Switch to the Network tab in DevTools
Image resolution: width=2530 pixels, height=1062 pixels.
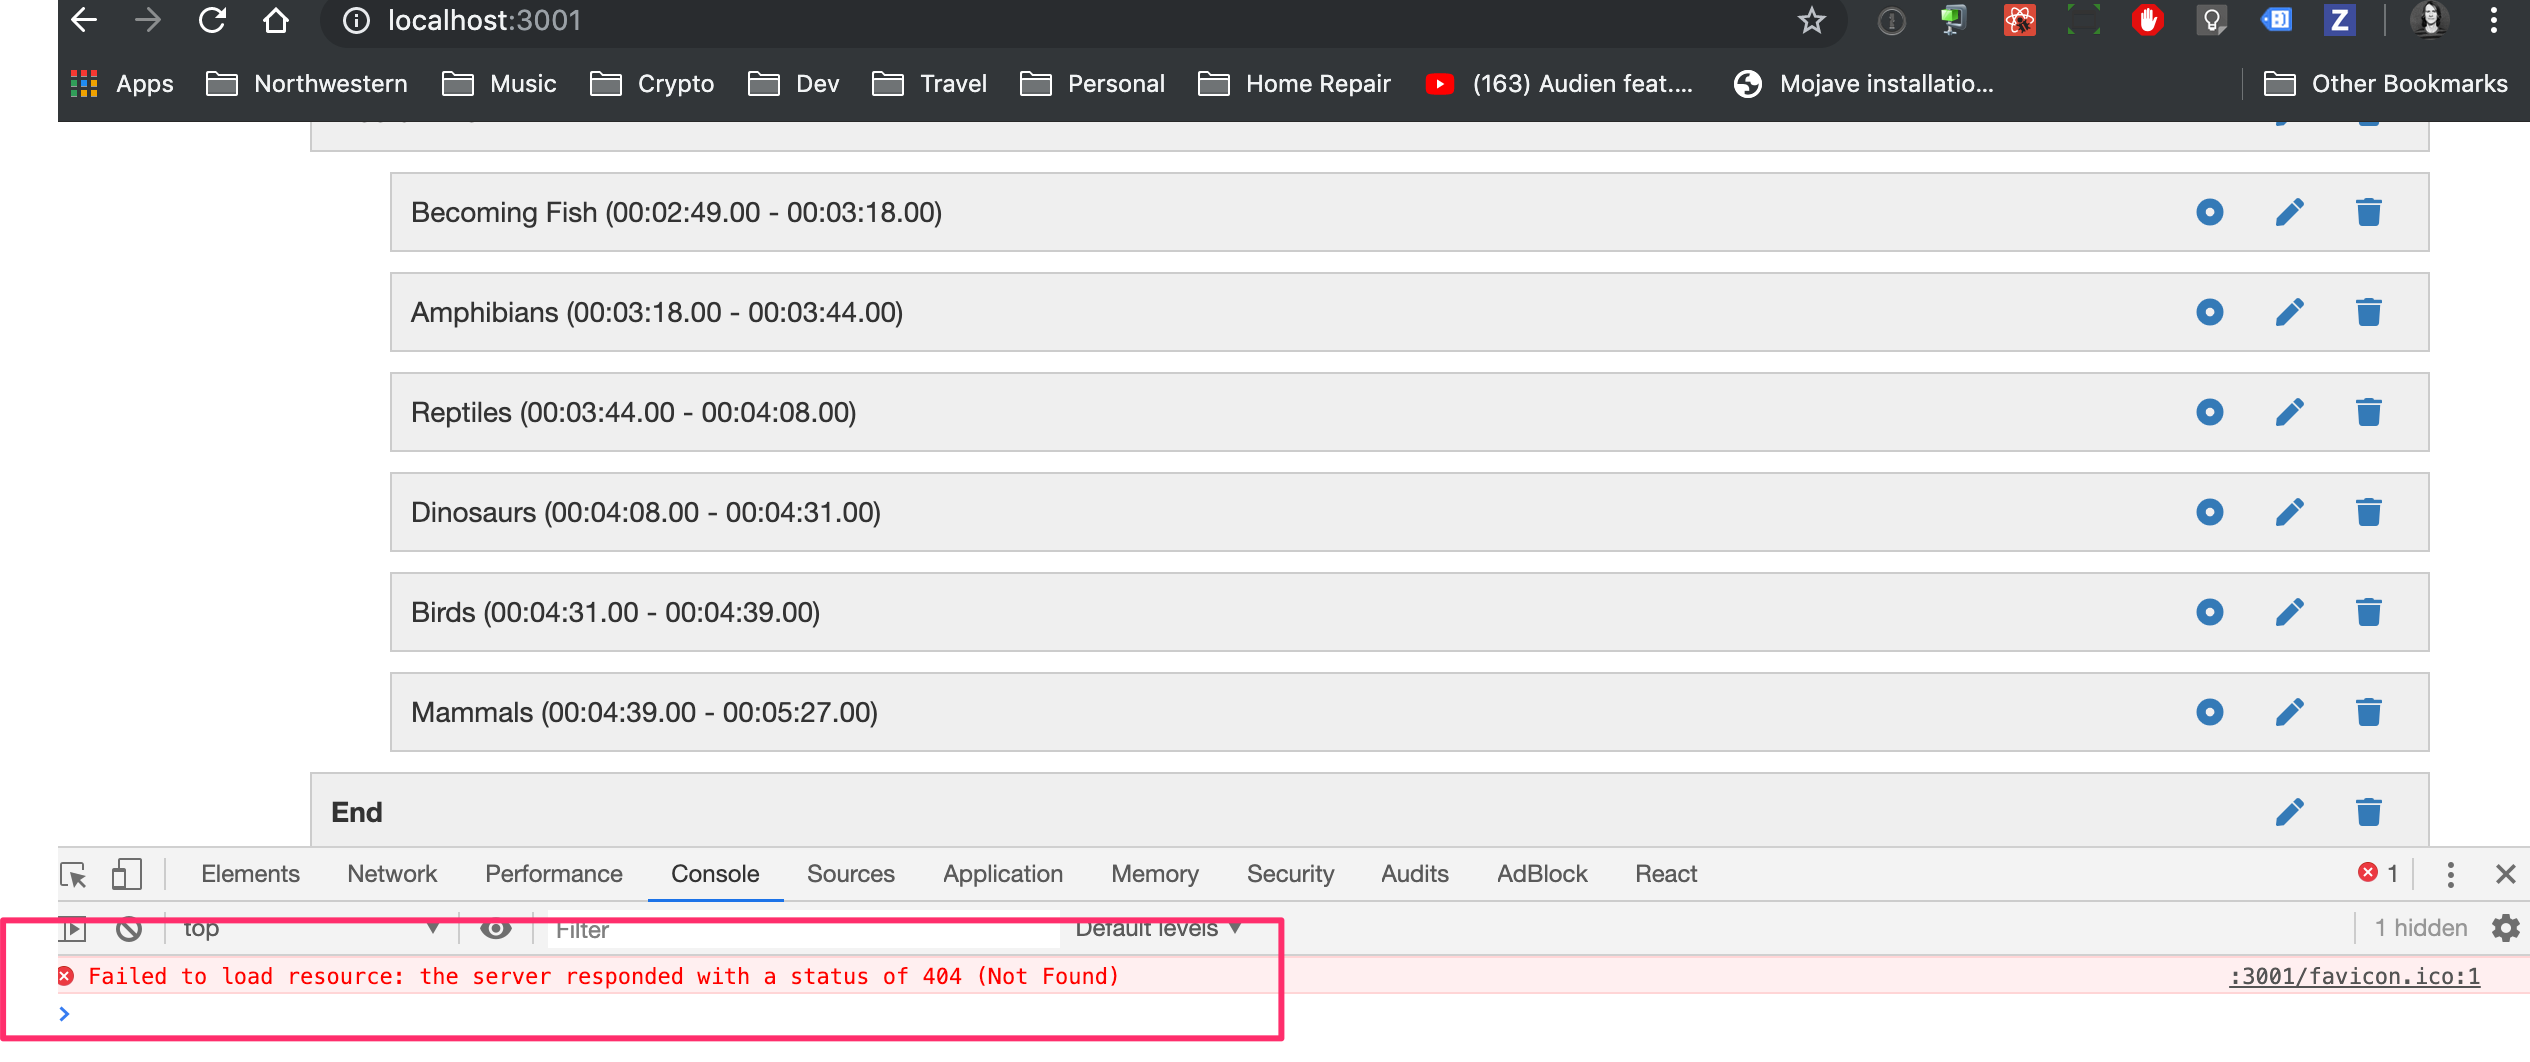[391, 873]
